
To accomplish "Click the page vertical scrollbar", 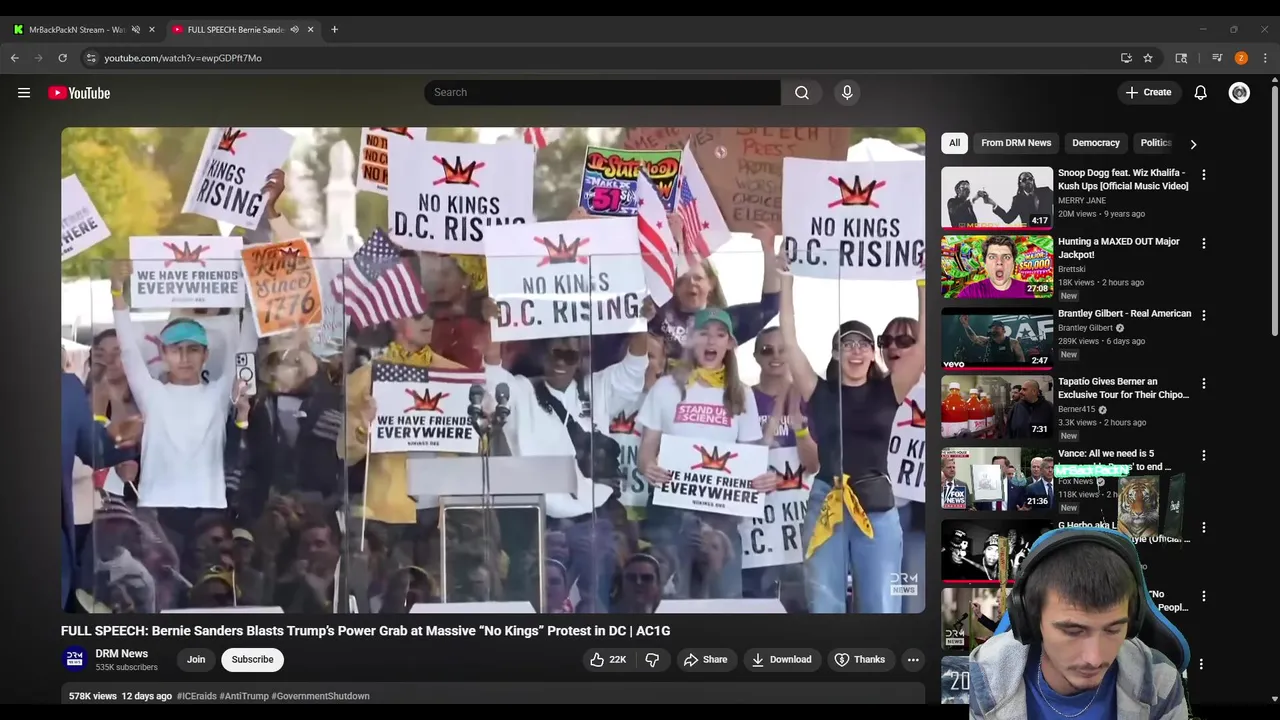I will 1274,210.
